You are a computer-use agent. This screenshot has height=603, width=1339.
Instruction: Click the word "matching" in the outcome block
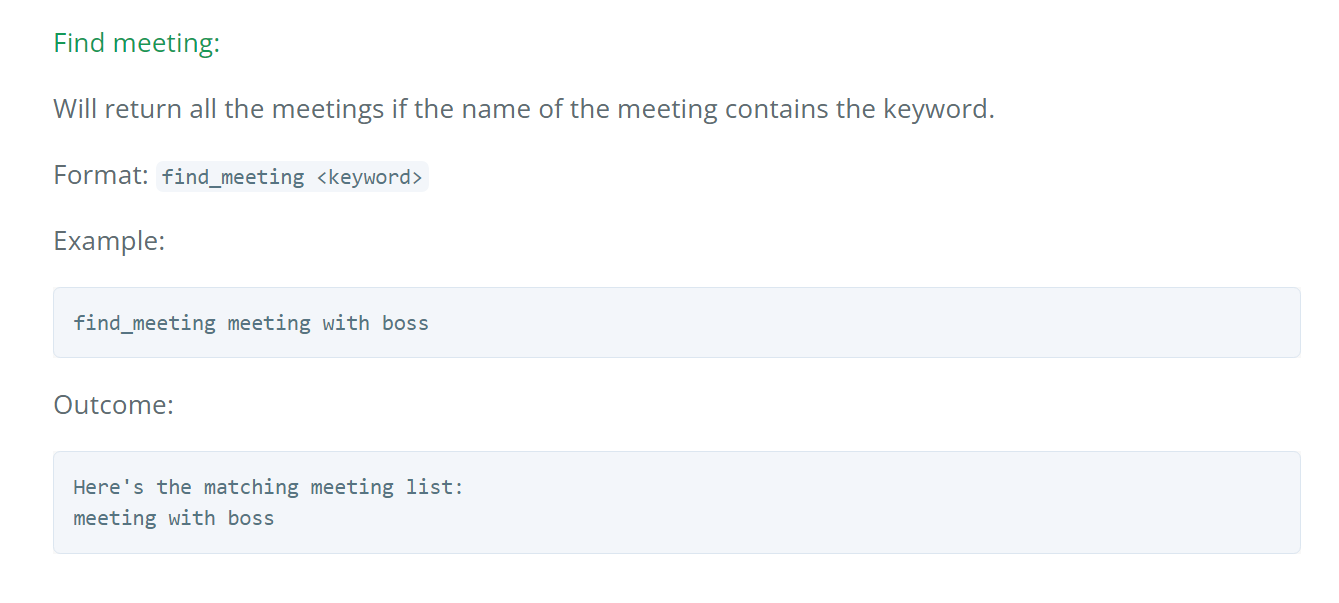coord(251,487)
